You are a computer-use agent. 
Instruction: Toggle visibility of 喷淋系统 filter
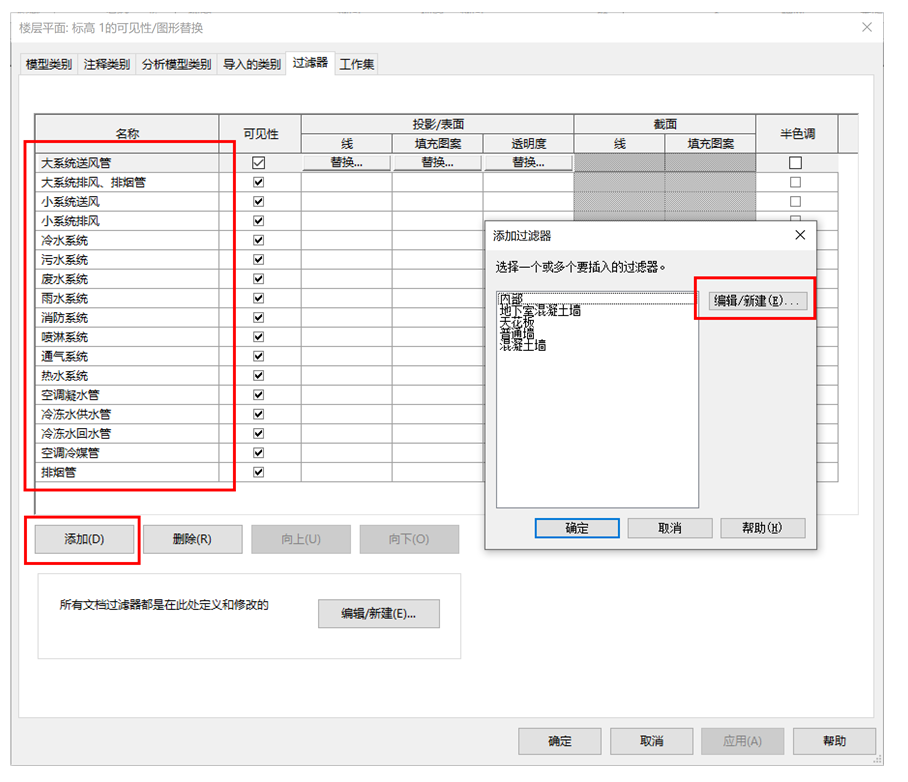click(x=259, y=337)
